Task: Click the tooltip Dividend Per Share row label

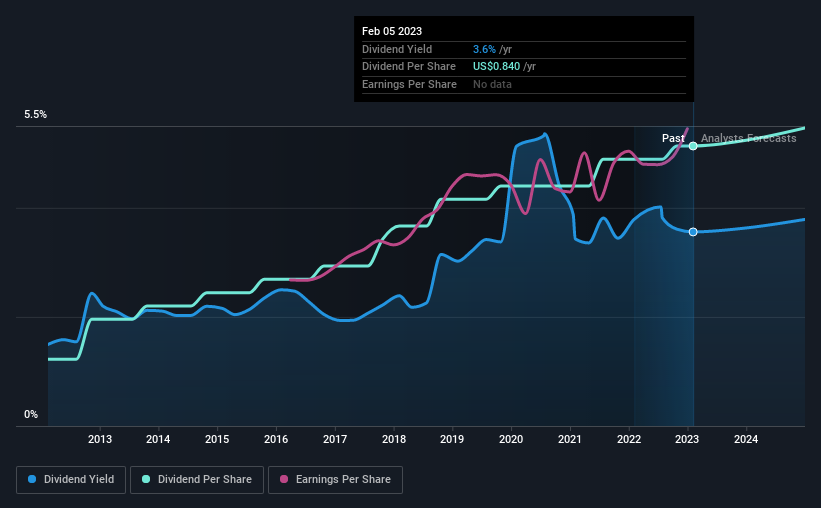Action: tap(408, 67)
